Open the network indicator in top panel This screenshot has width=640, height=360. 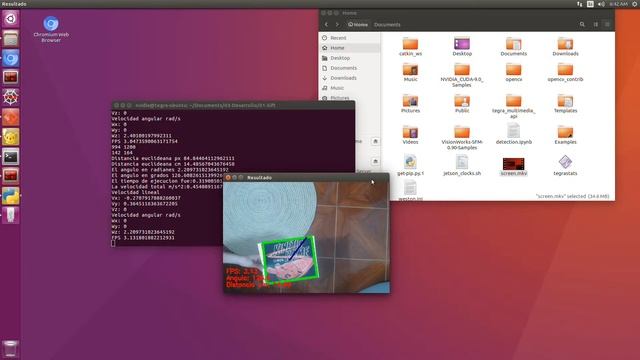point(580,4)
